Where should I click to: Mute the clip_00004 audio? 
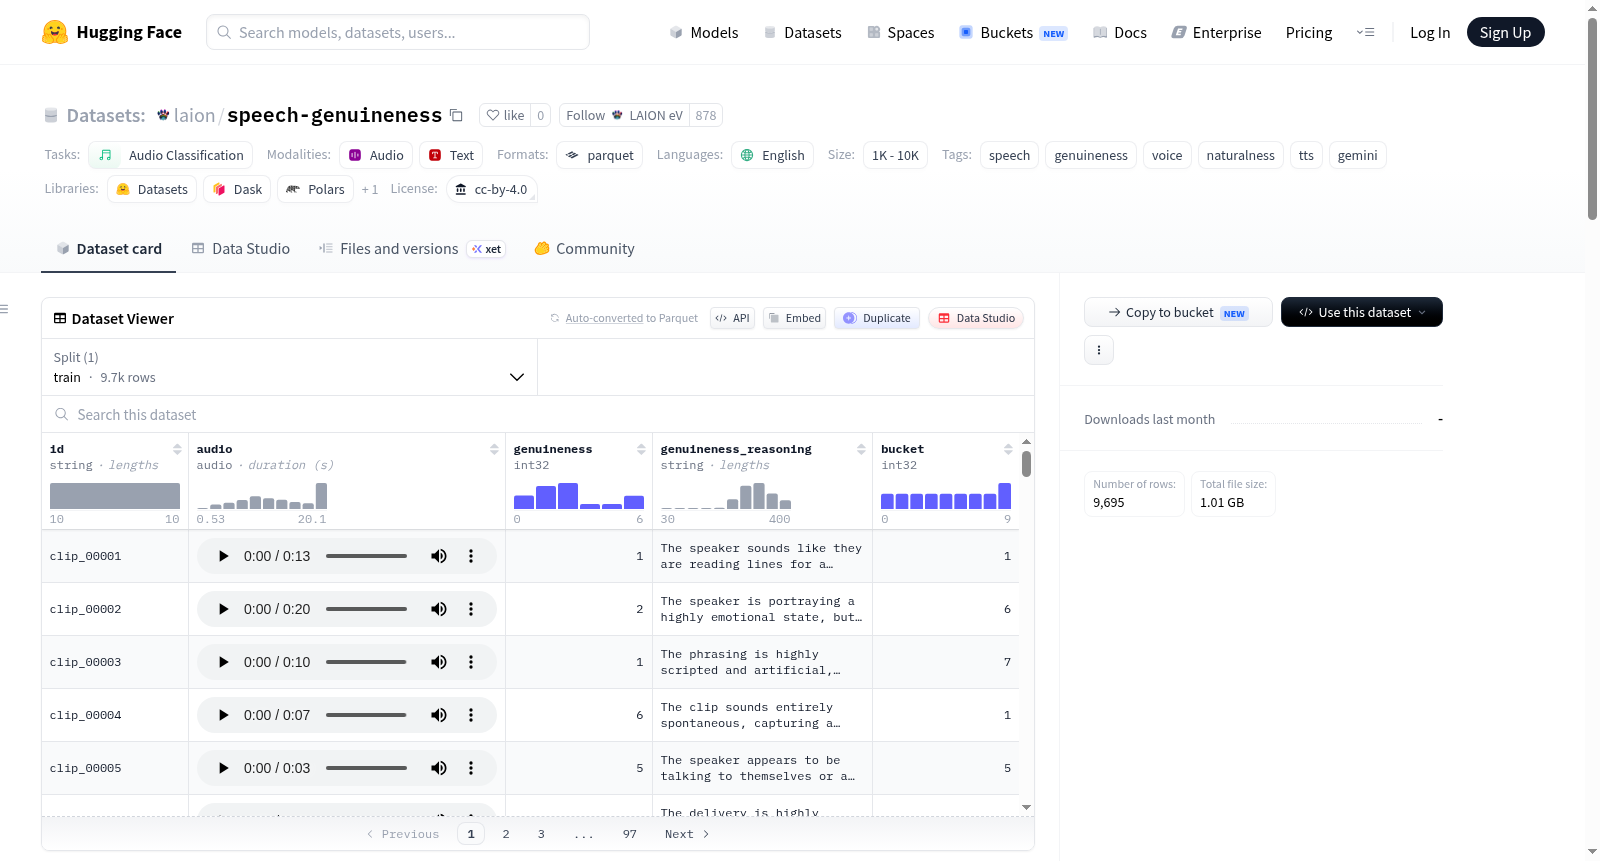click(439, 715)
